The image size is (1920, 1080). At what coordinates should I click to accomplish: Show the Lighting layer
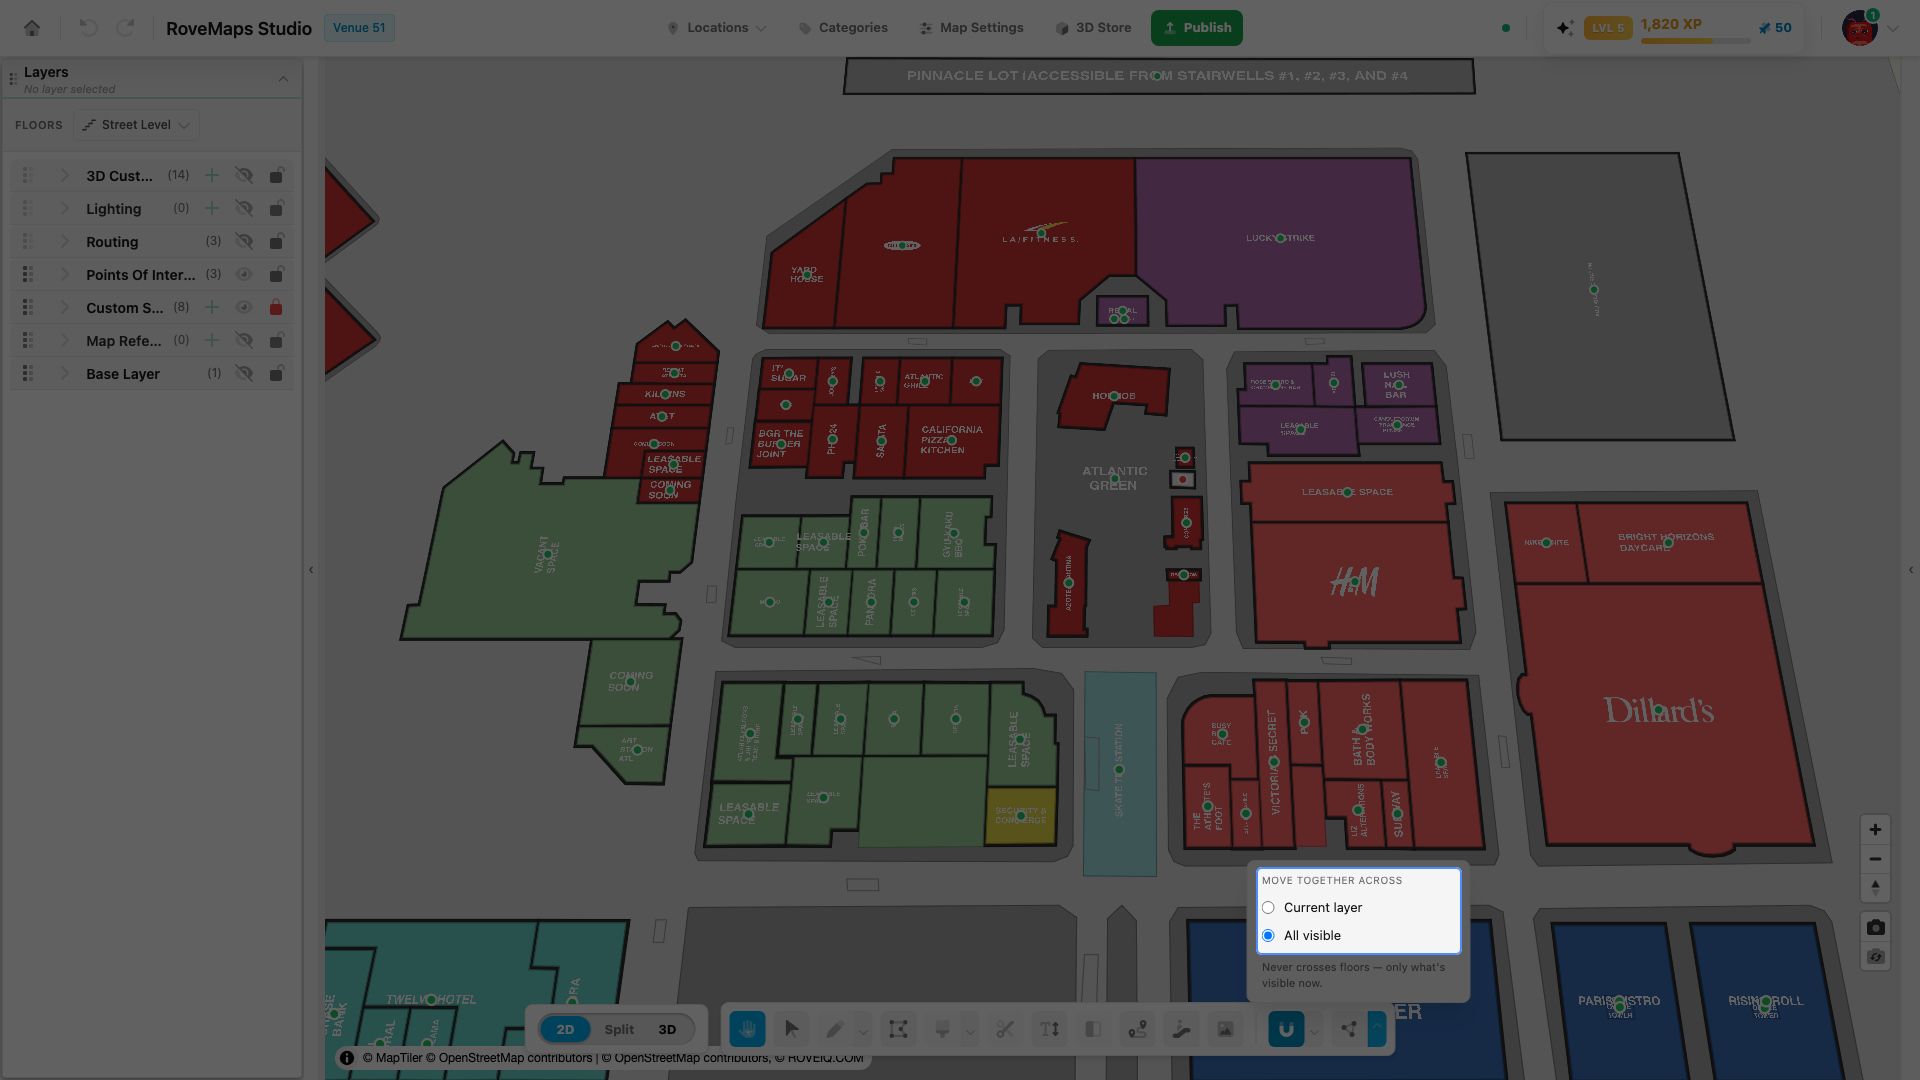coord(244,208)
